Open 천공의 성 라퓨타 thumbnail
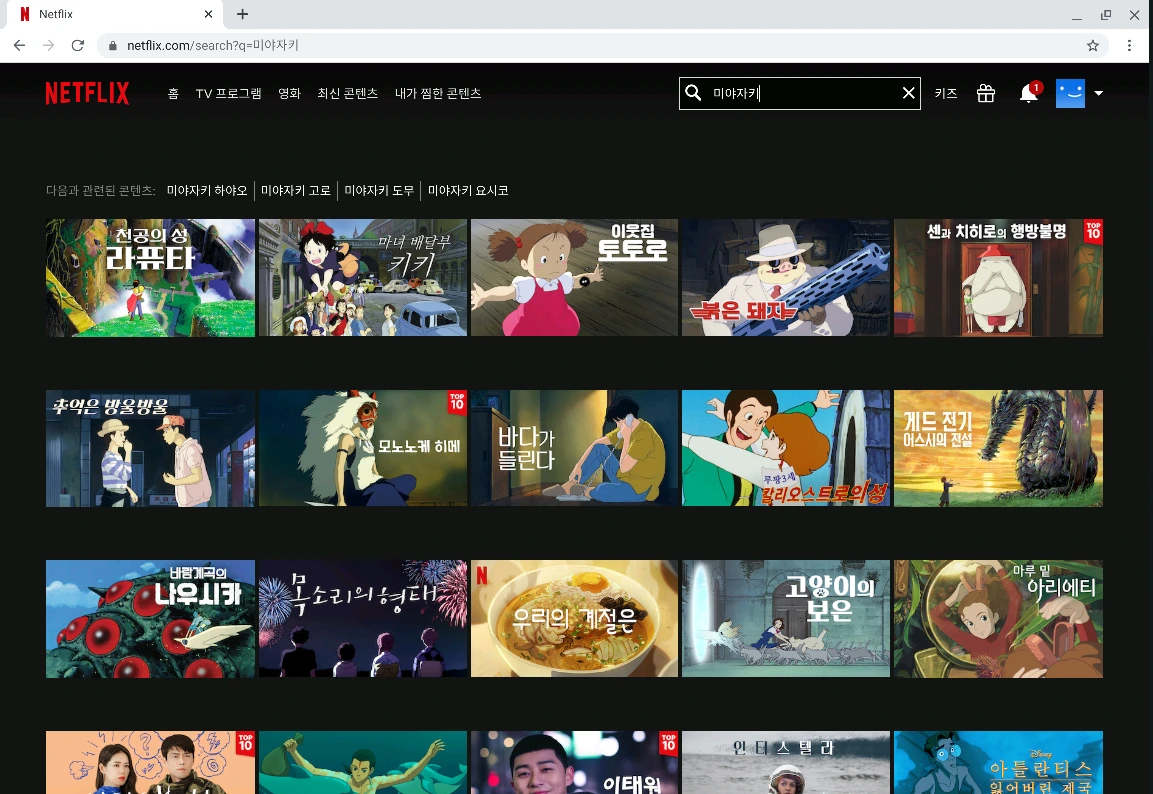This screenshot has height=794, width=1153. point(150,278)
